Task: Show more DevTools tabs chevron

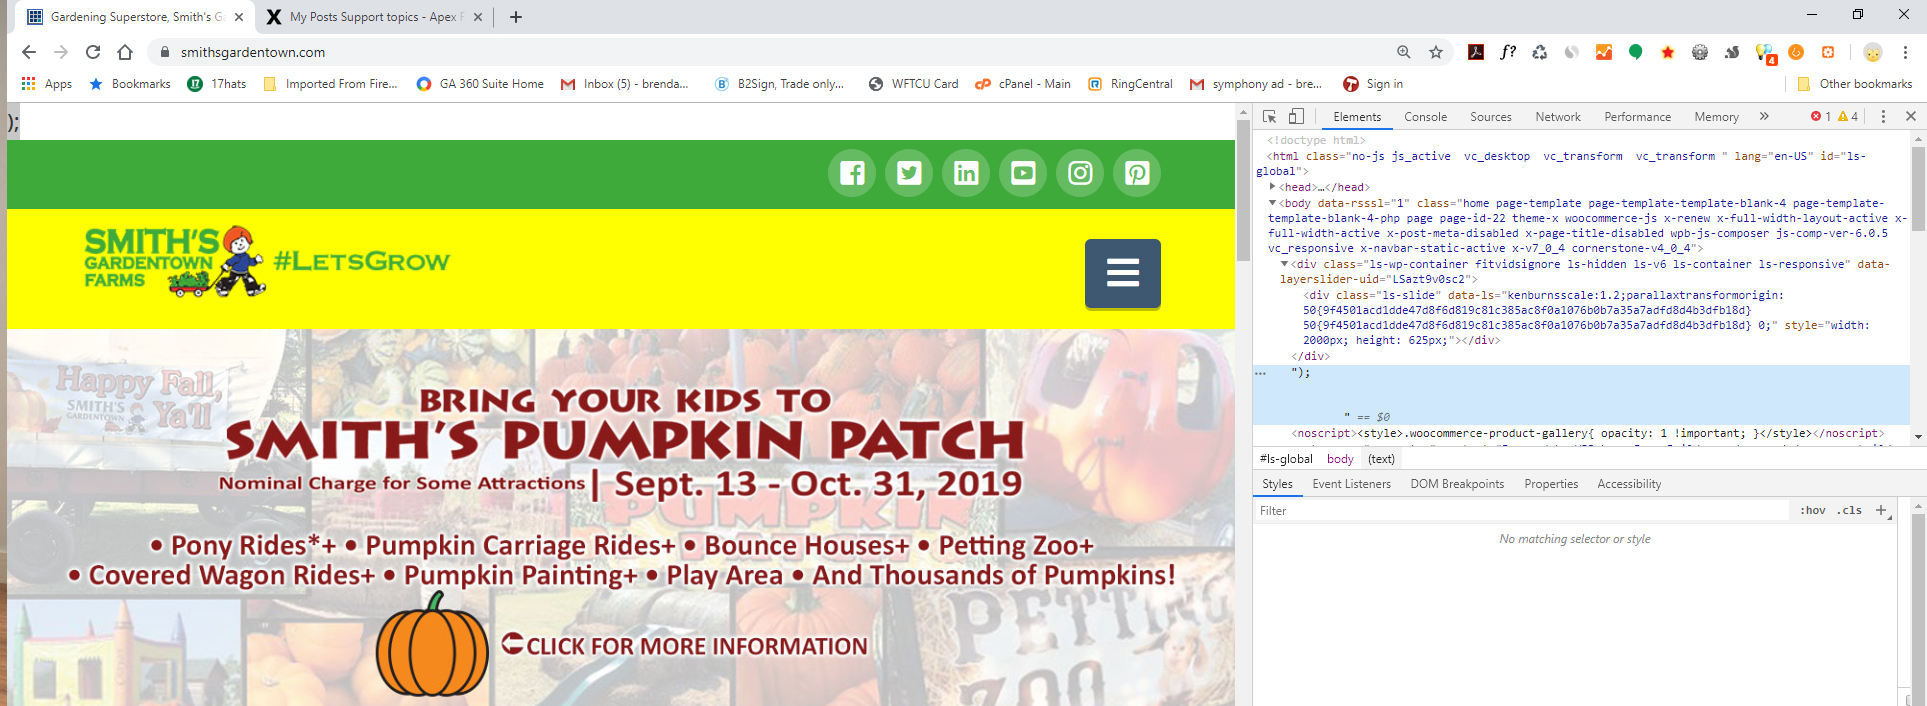Action: [x=1764, y=116]
